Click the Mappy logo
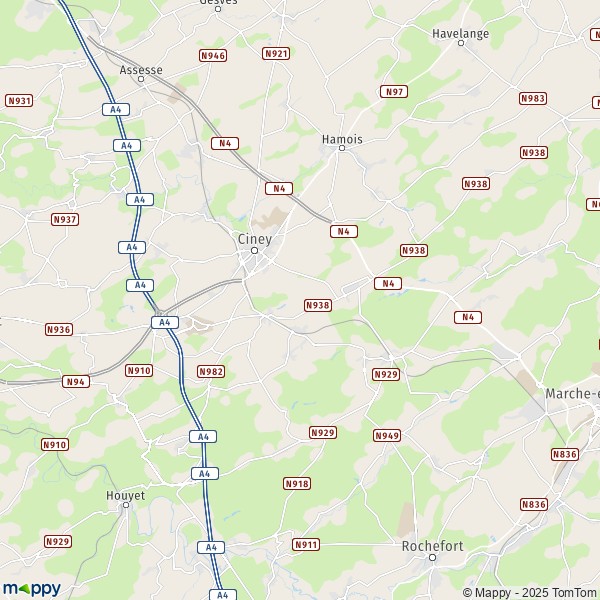Image resolution: width=600 pixels, height=600 pixels. coord(32,589)
